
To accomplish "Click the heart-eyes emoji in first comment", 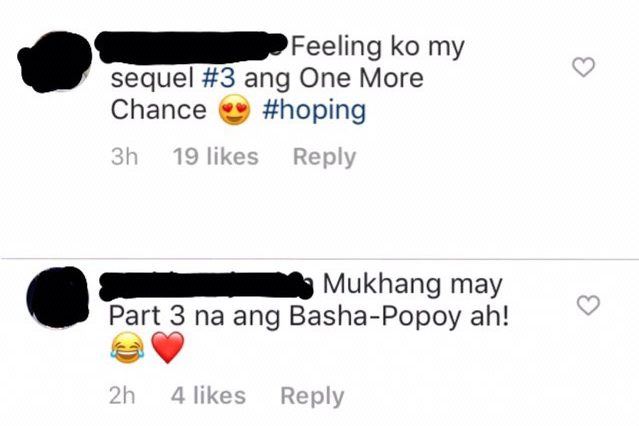I will pyautogui.click(x=234, y=110).
